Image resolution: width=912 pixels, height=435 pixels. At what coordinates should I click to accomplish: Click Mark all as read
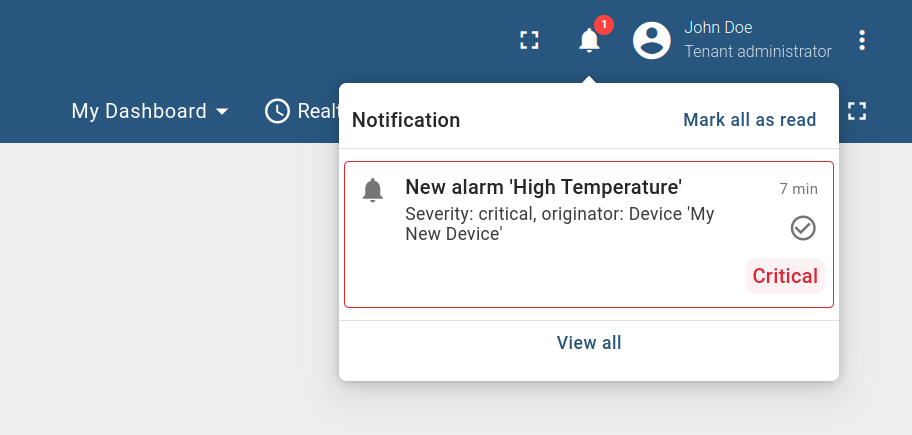(x=749, y=120)
